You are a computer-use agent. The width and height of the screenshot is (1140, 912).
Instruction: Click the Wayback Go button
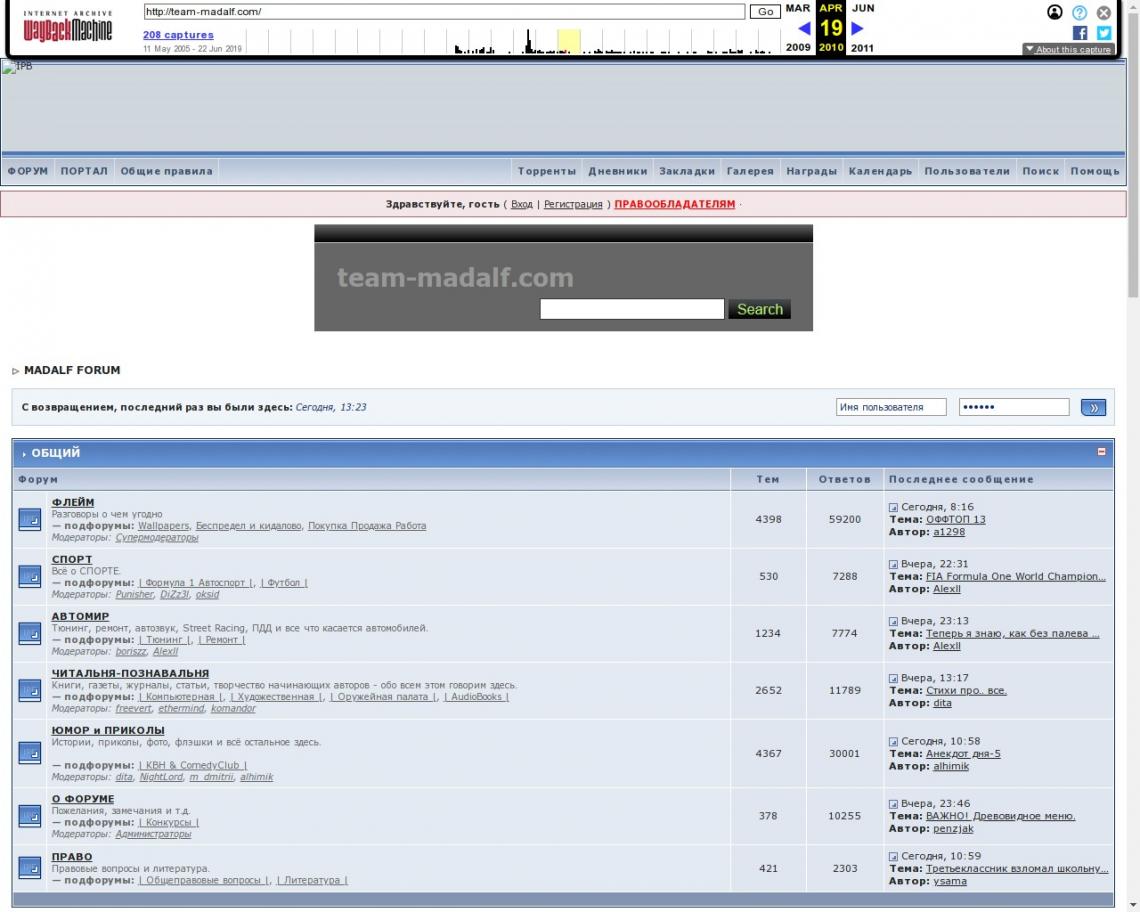pos(765,12)
